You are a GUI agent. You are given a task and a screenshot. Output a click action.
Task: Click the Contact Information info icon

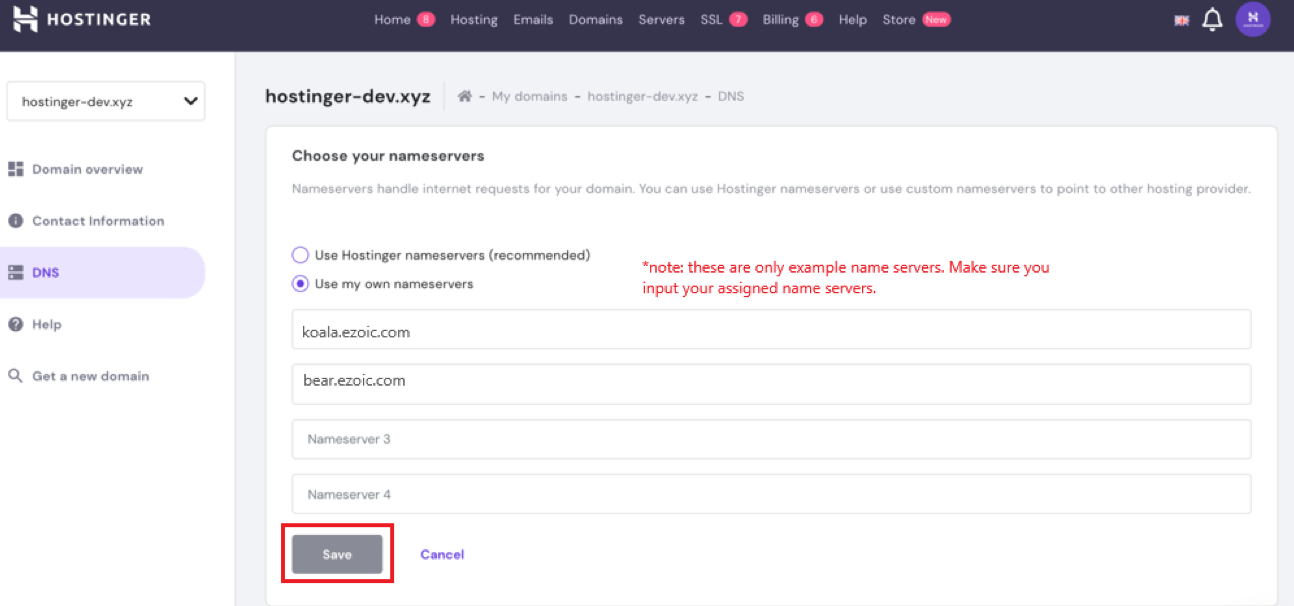tap(16, 221)
